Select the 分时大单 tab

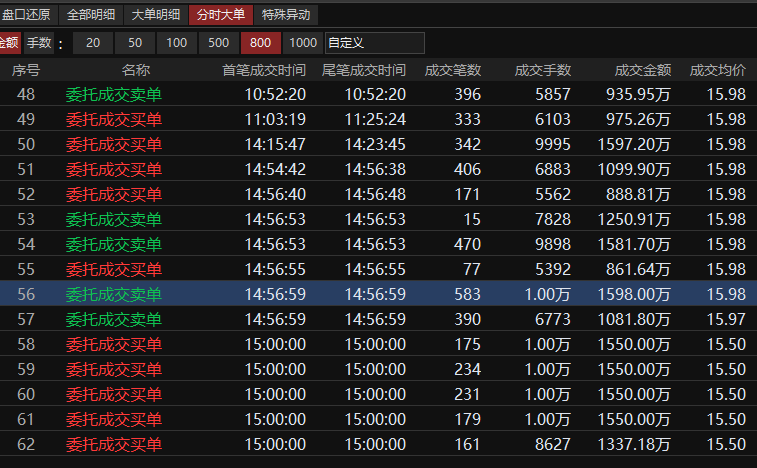pos(221,15)
